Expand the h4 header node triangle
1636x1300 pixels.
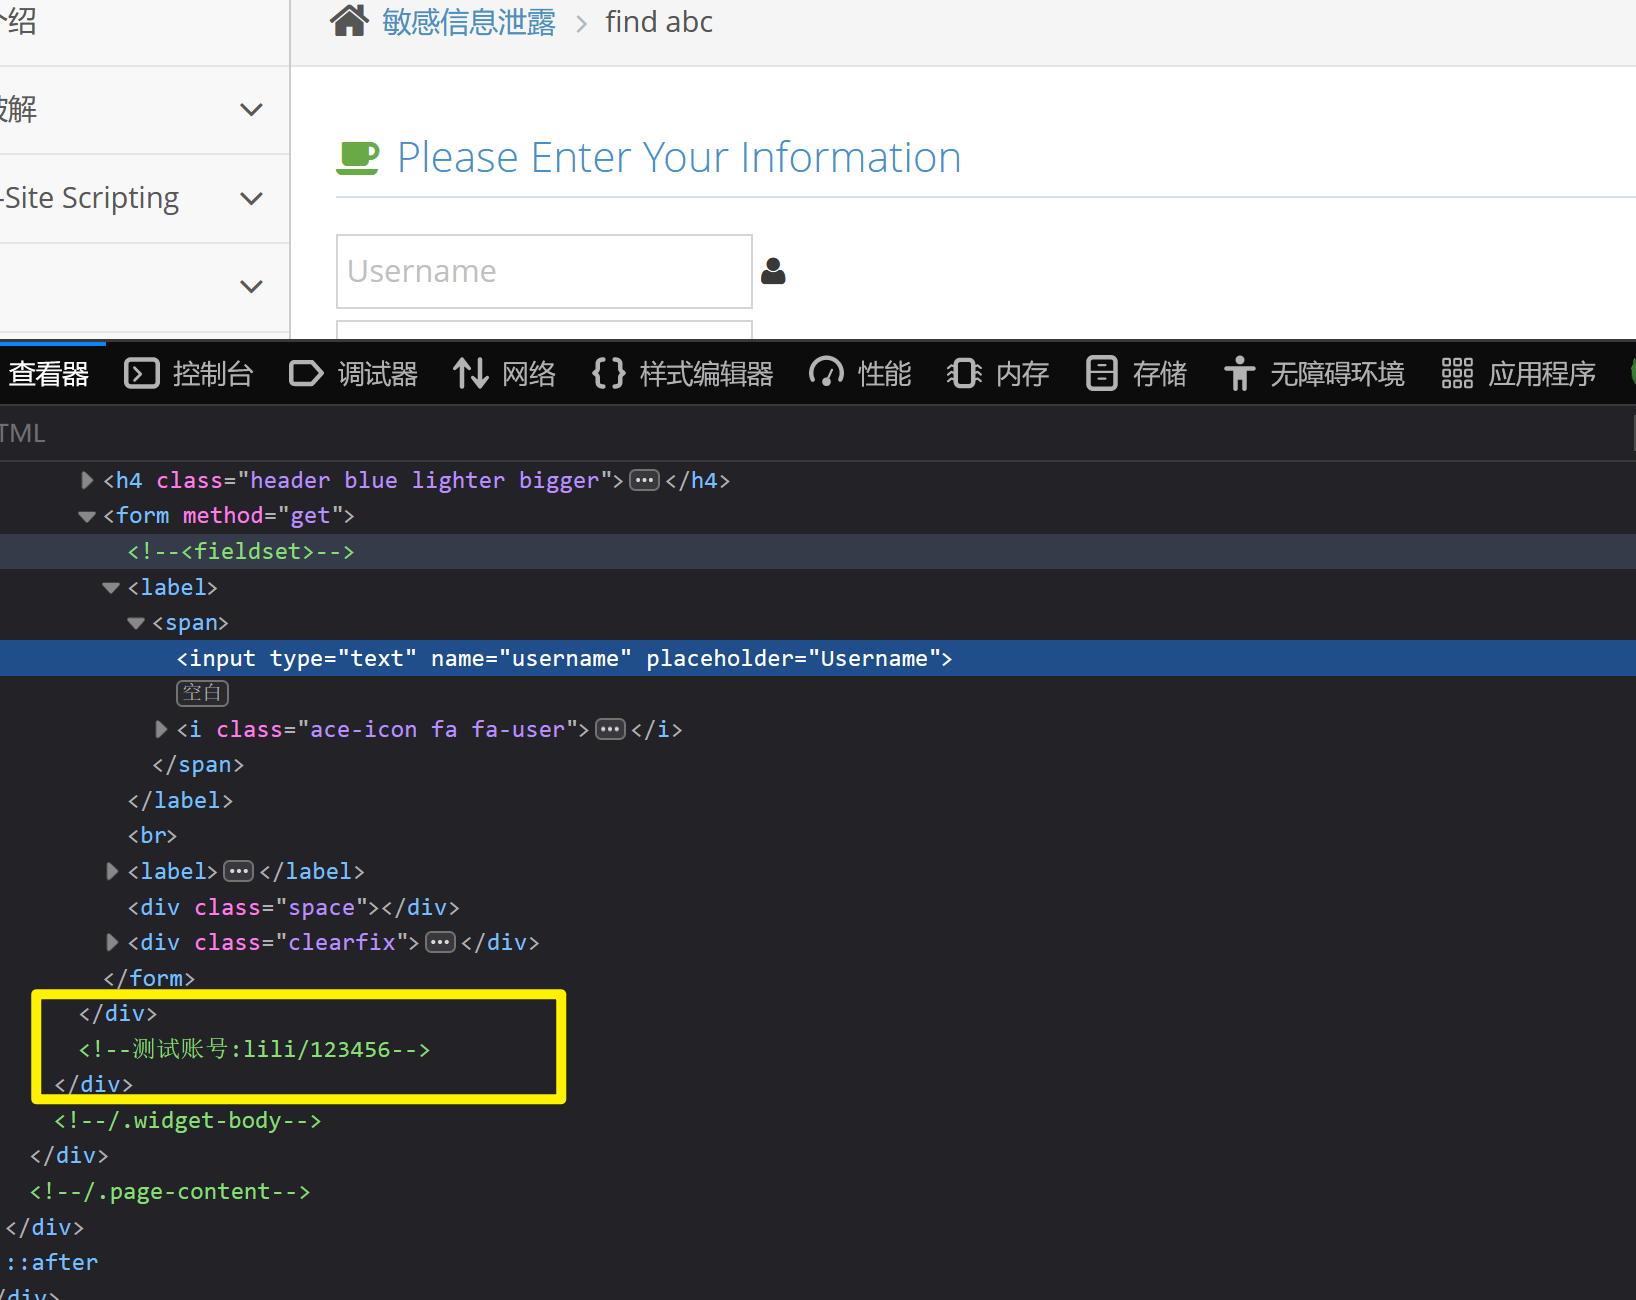(87, 481)
